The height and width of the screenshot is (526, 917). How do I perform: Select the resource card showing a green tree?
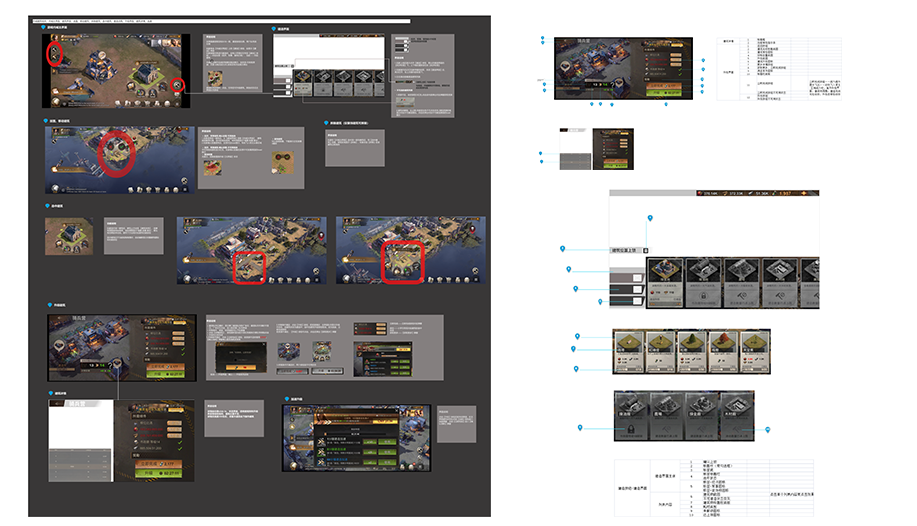(x=691, y=351)
